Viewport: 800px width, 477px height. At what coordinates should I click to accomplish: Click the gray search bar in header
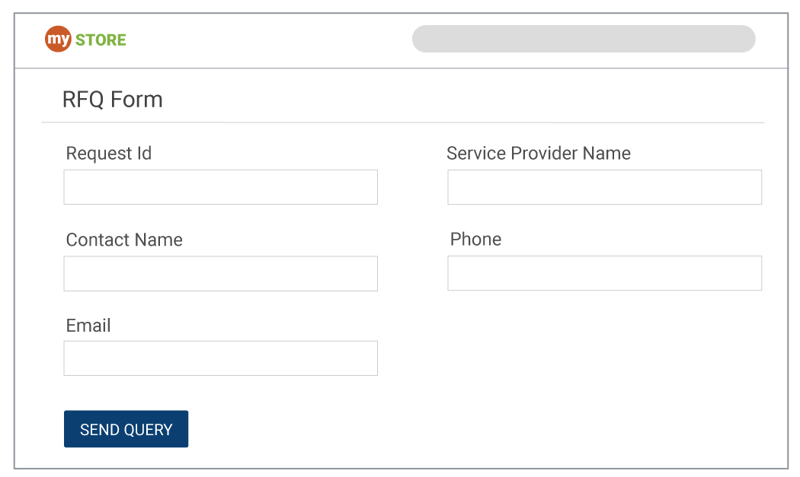coord(583,39)
